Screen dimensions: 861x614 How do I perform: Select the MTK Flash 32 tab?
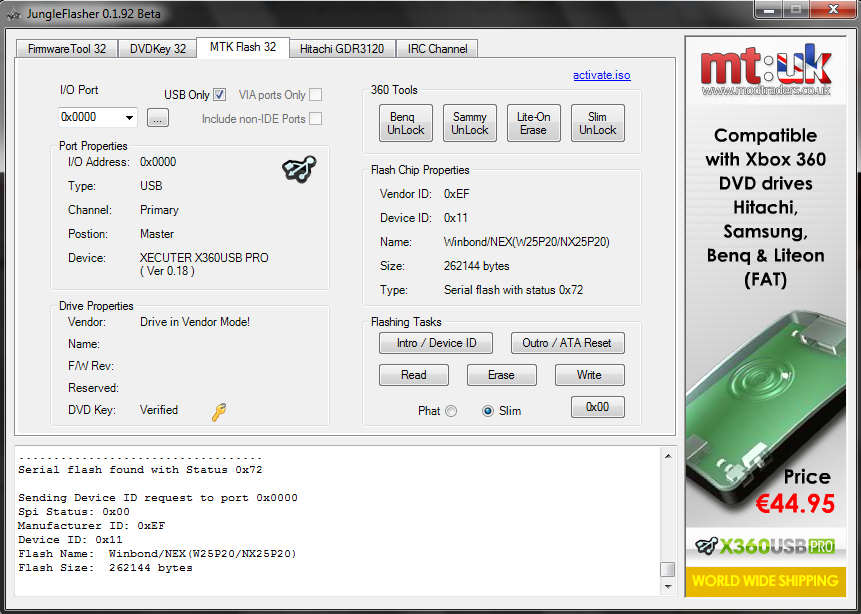pos(243,47)
